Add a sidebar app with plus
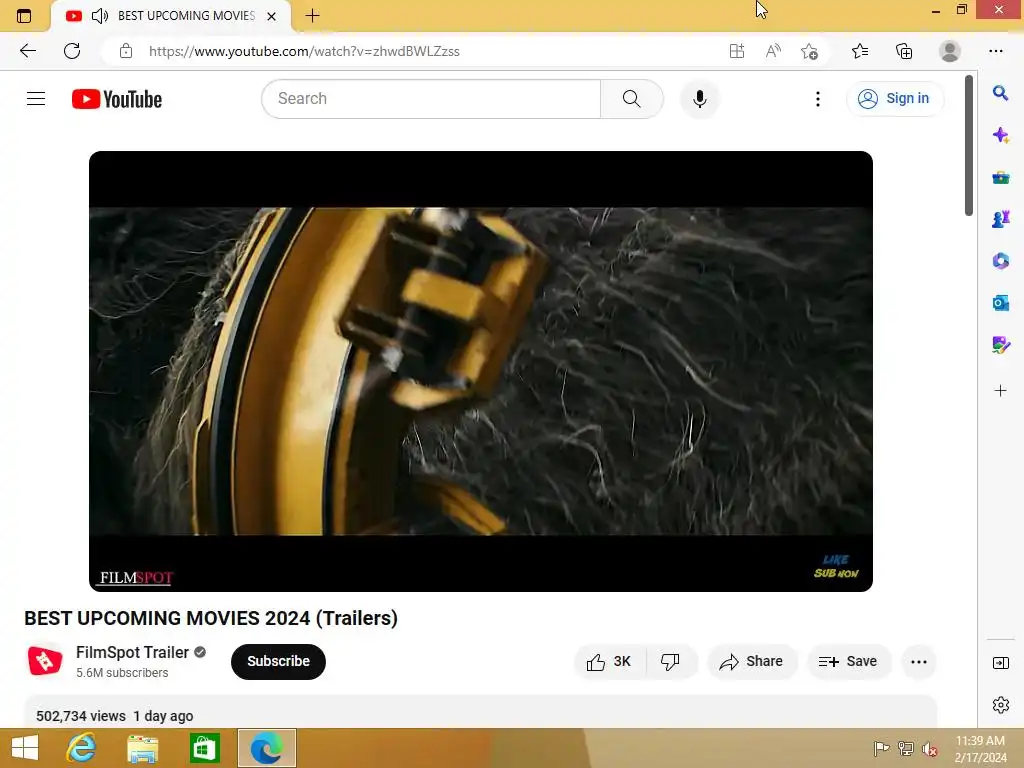Viewport: 1024px width, 768px height. [x=1000, y=391]
